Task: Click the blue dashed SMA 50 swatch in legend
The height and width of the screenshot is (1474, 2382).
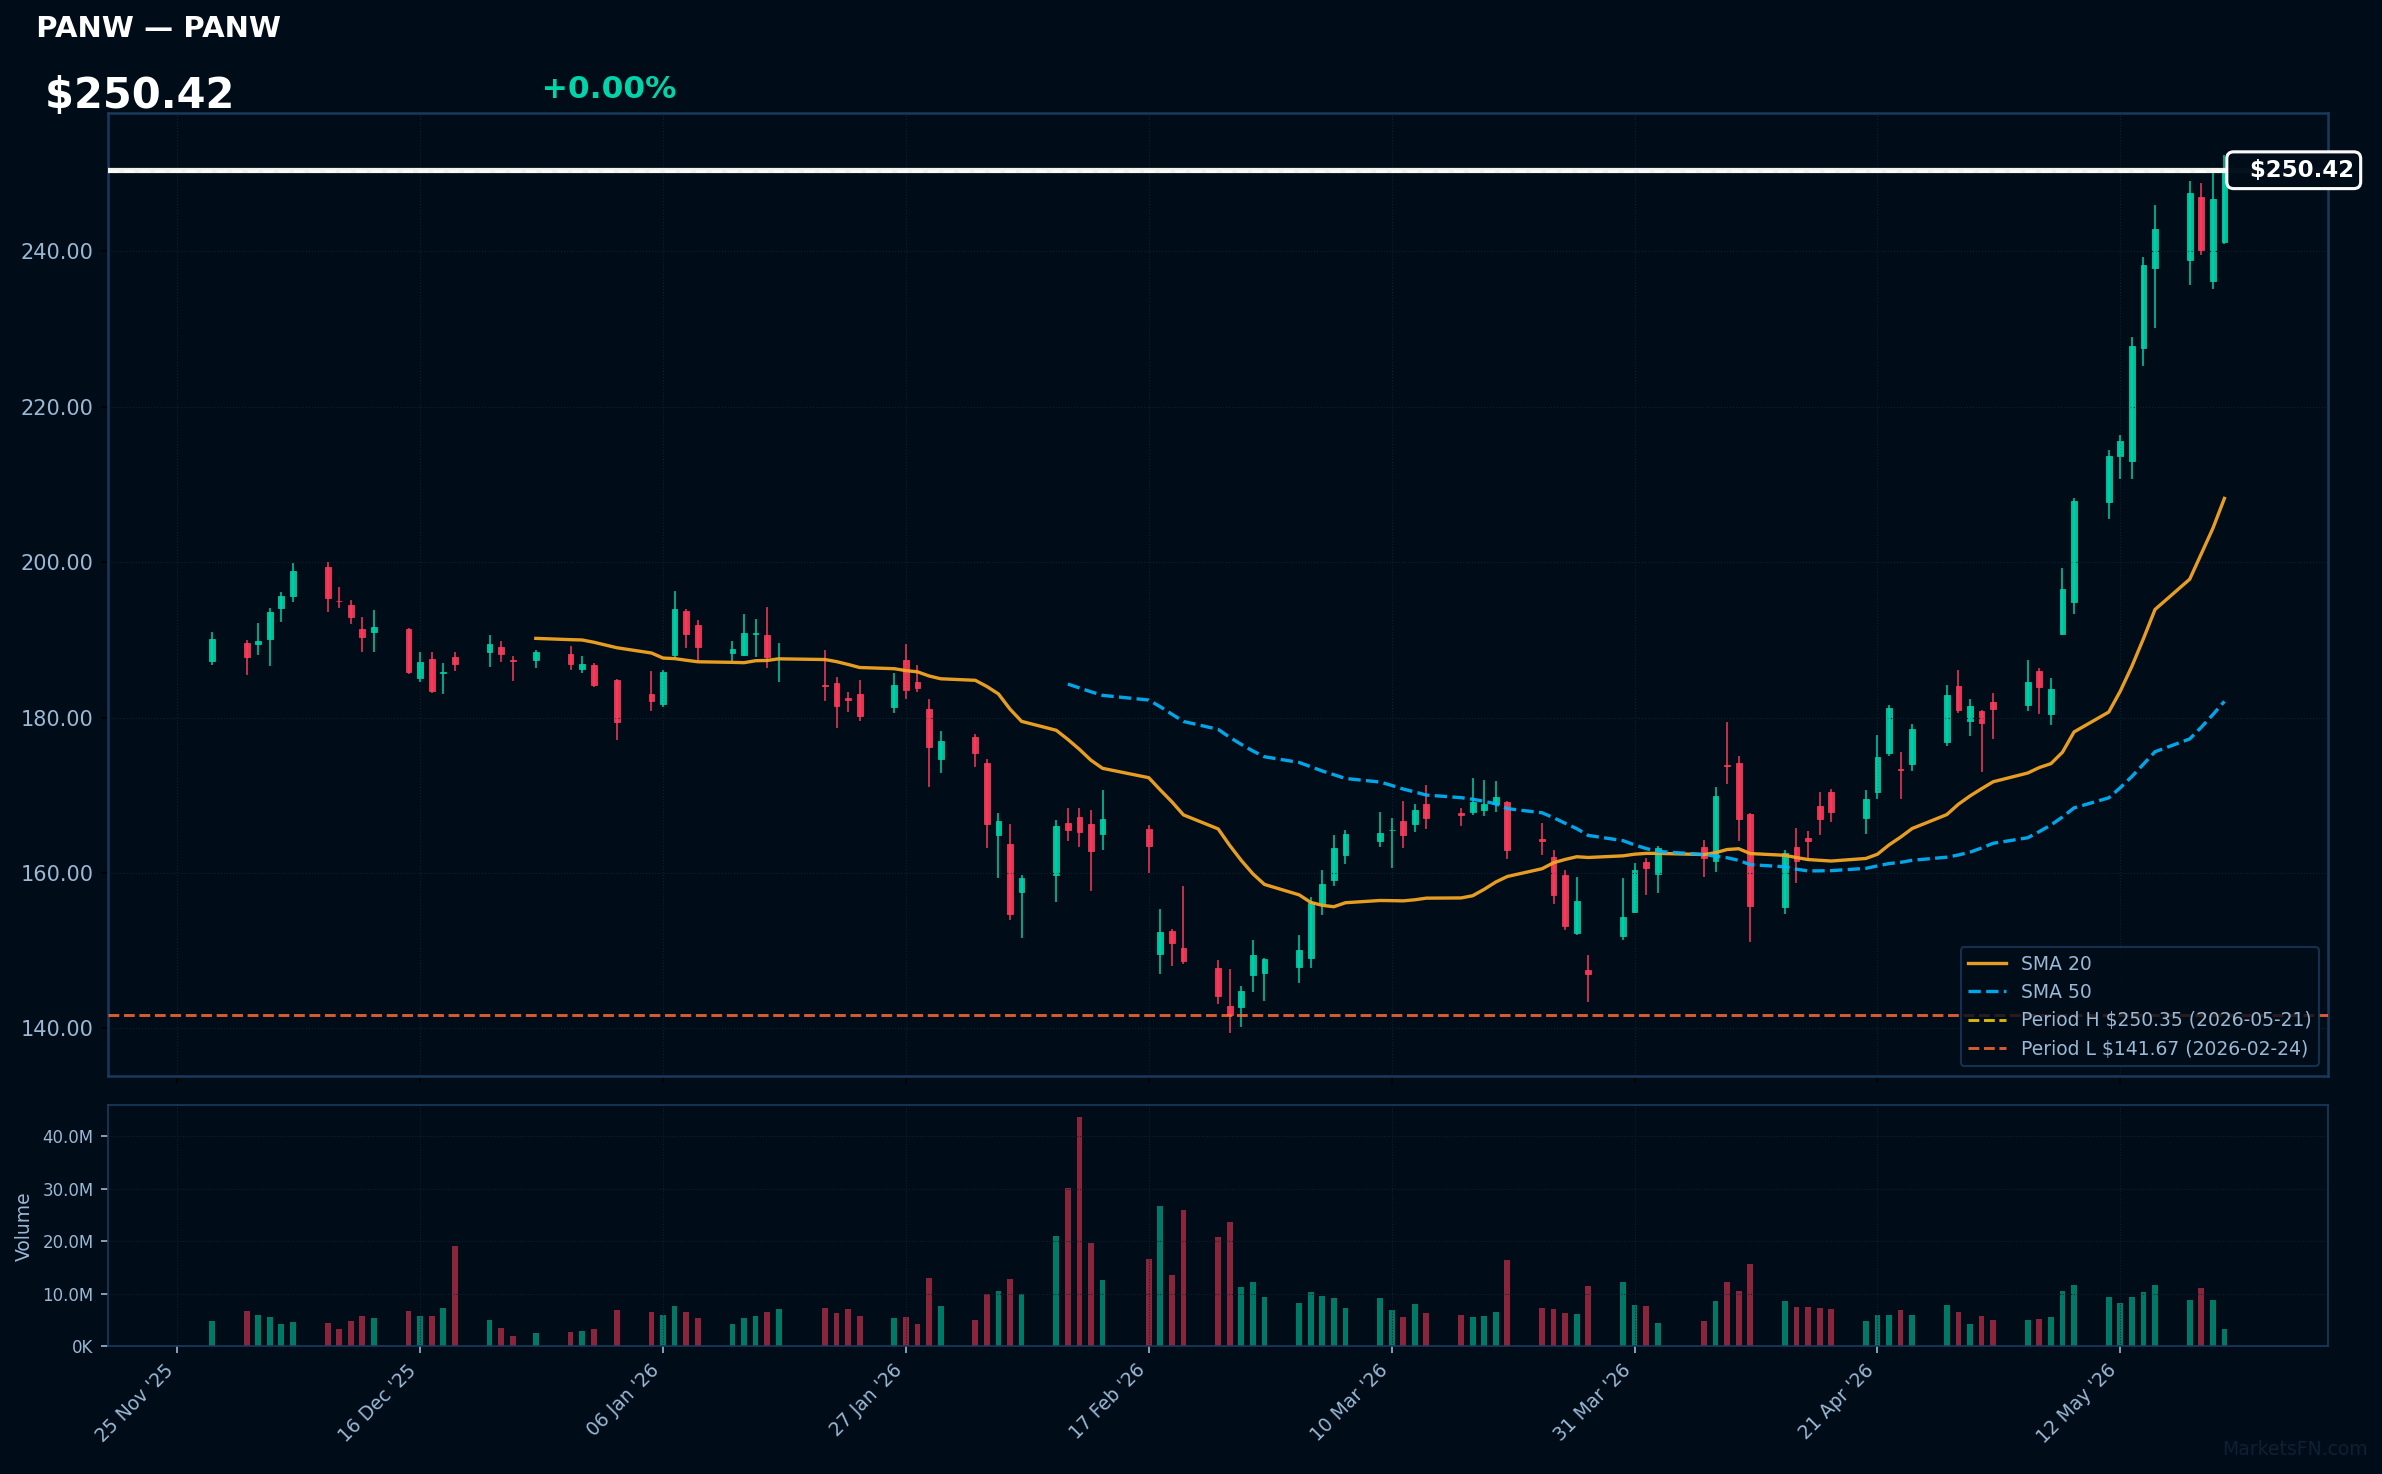Action: [1987, 992]
